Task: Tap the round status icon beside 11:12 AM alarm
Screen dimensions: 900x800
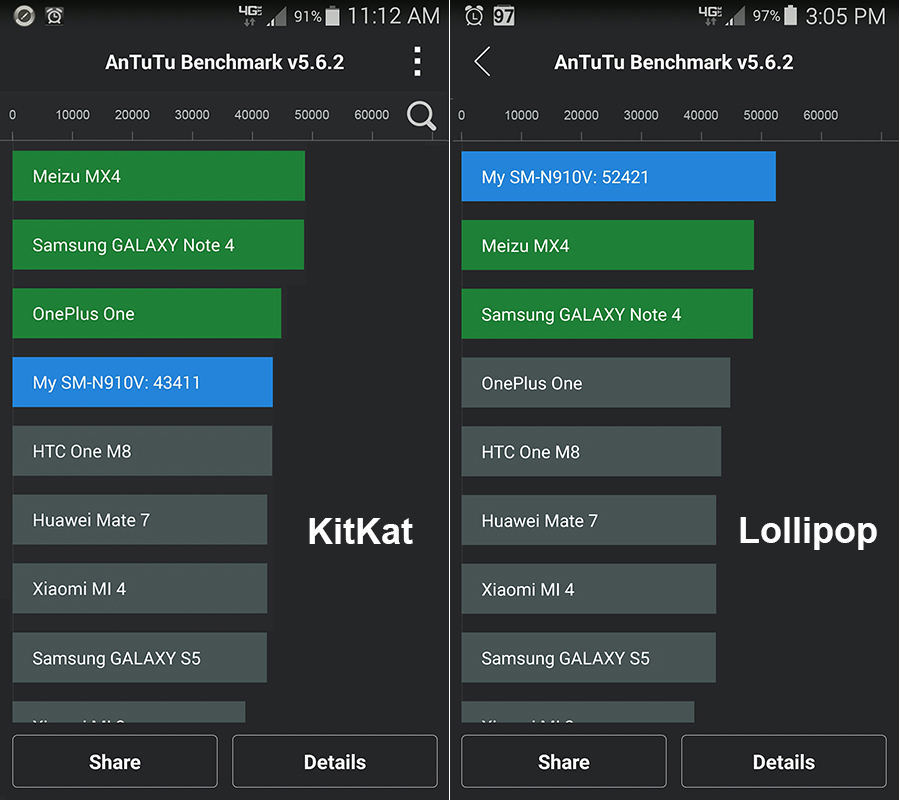Action: coord(24,16)
